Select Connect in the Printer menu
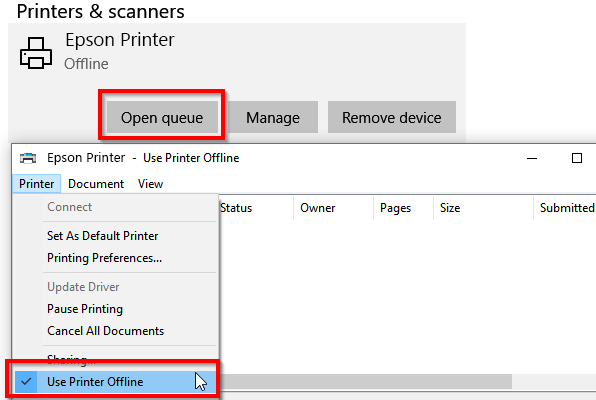The width and height of the screenshot is (596, 400). tap(116, 207)
